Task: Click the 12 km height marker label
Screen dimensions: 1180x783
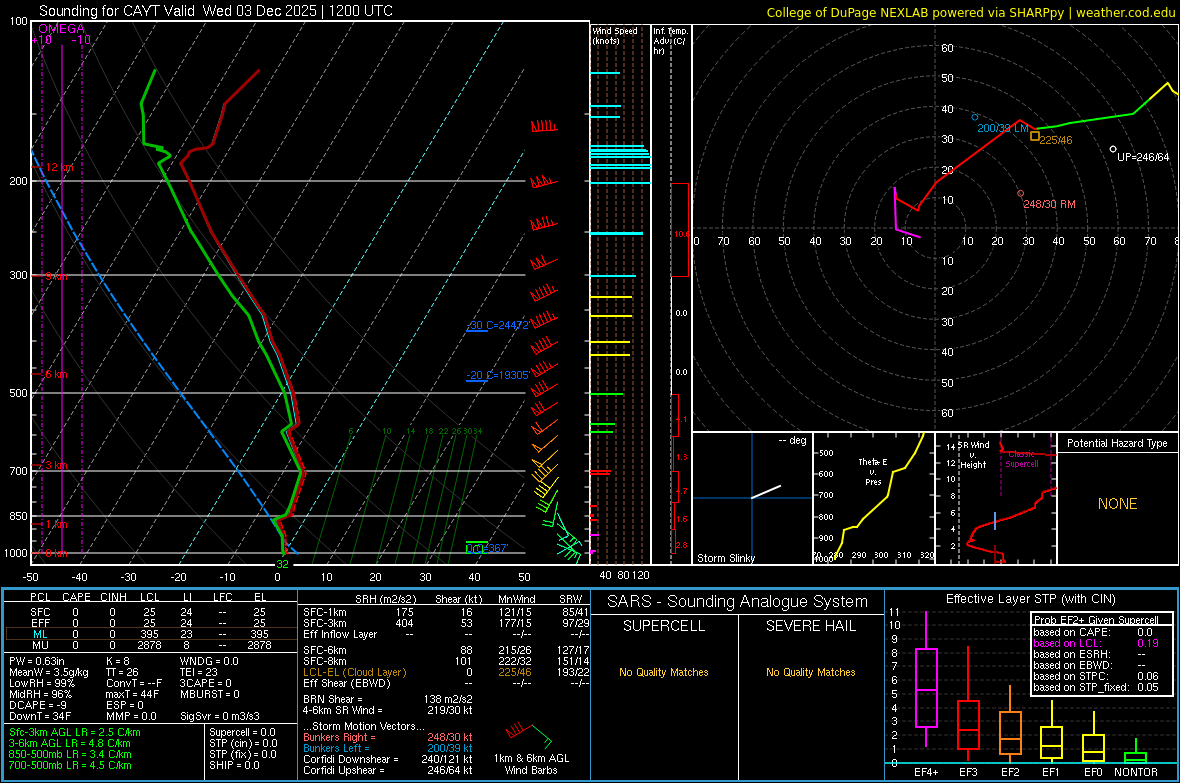Action: coord(59,167)
